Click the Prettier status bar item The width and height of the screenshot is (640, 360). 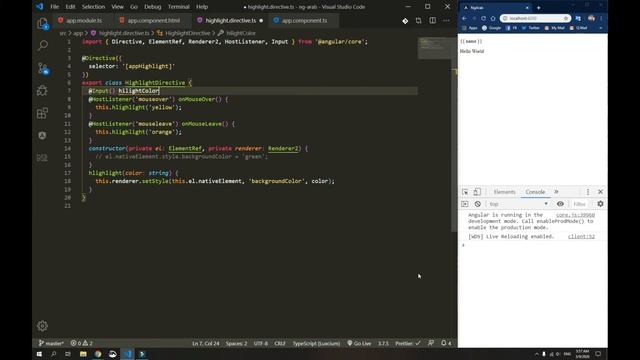click(407, 343)
